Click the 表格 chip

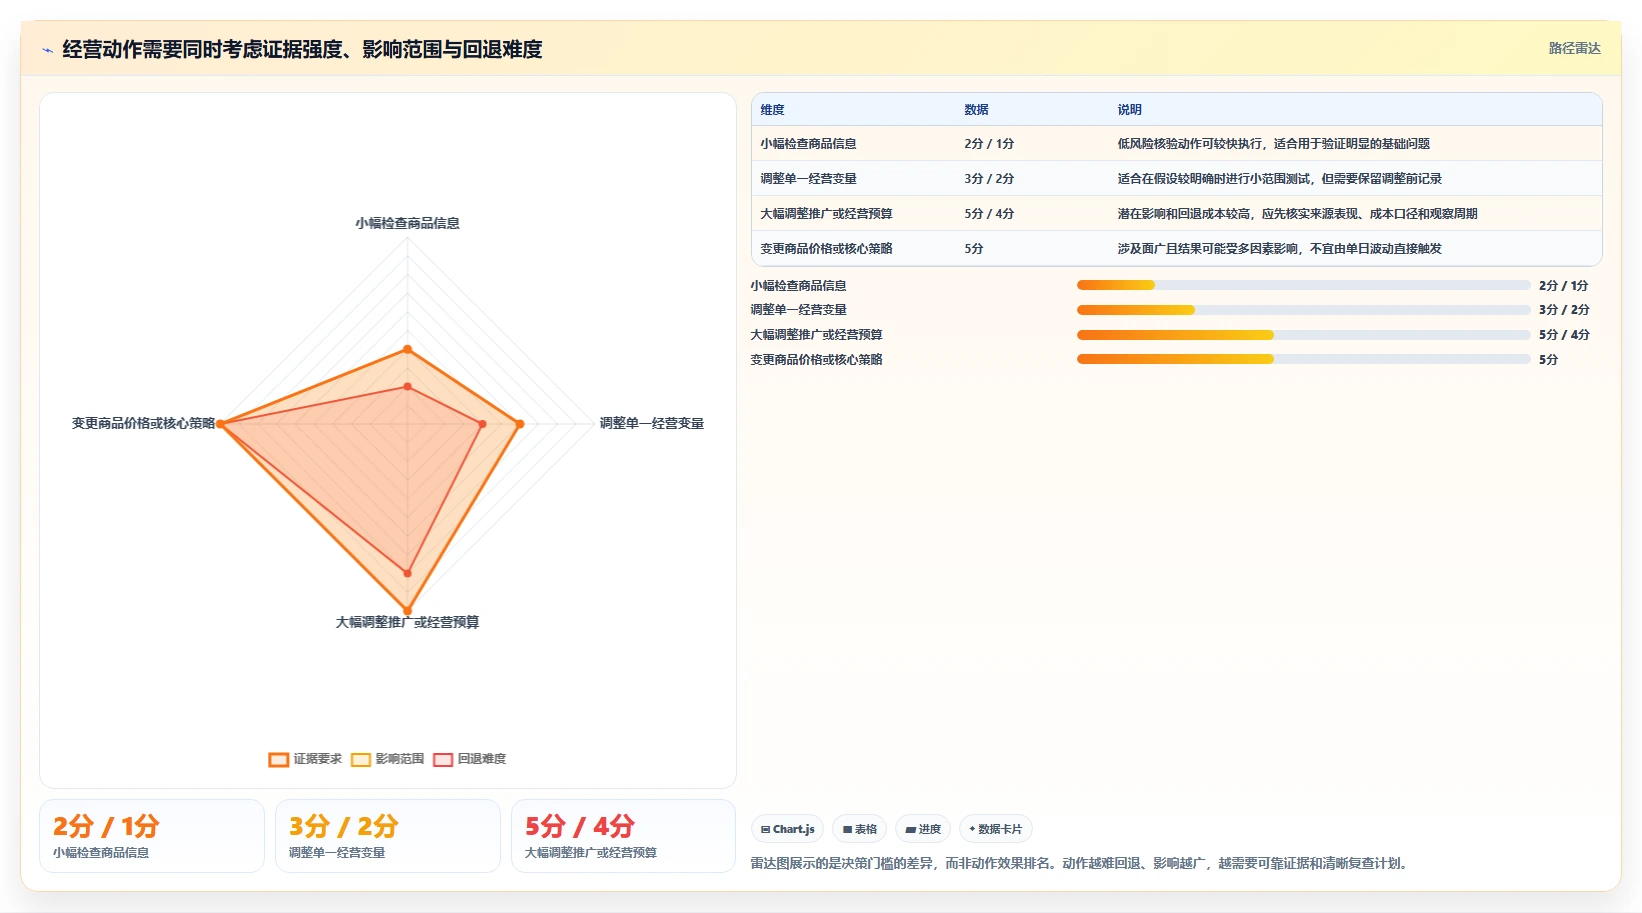tap(859, 829)
